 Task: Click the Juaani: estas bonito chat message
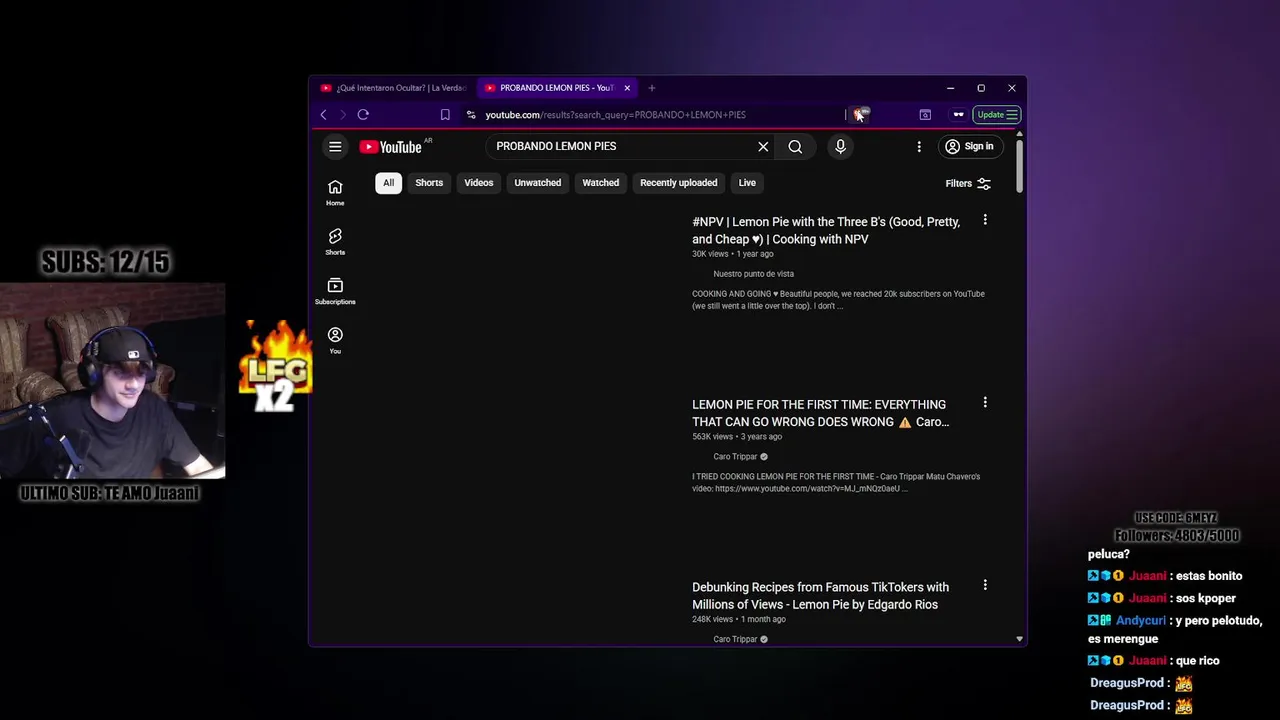point(1165,576)
